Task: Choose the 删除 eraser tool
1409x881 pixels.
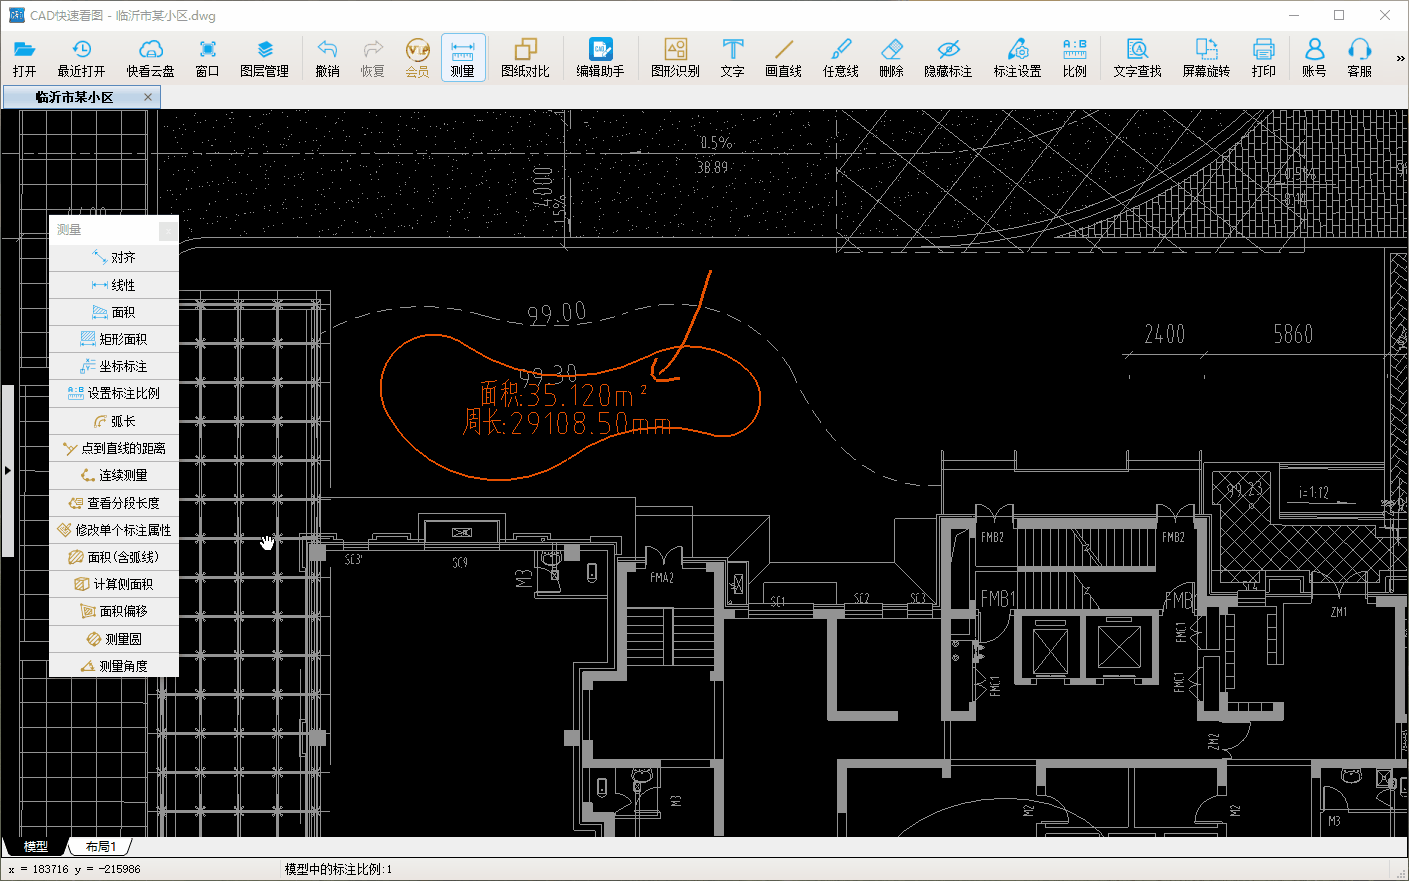Action: pos(891,50)
